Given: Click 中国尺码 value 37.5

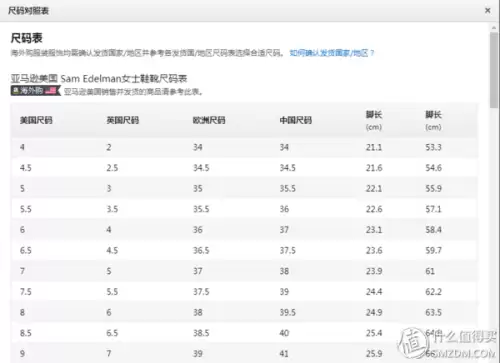Looking at the screenshot, I should pyautogui.click(x=288, y=250).
